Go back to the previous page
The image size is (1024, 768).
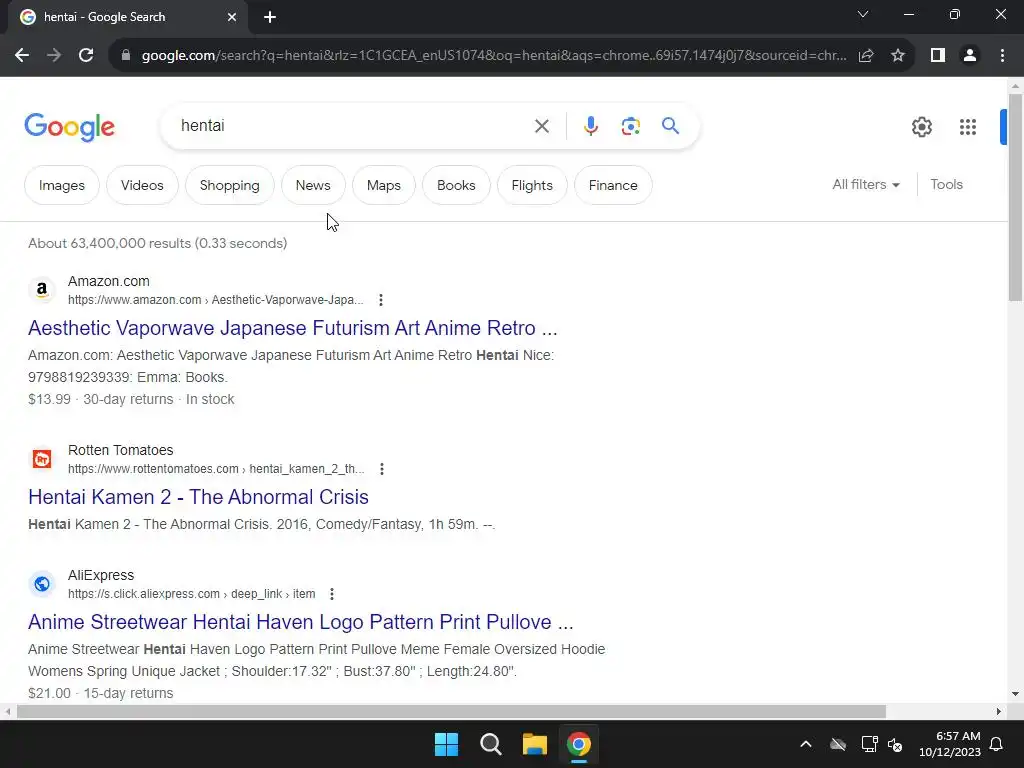coord(22,56)
